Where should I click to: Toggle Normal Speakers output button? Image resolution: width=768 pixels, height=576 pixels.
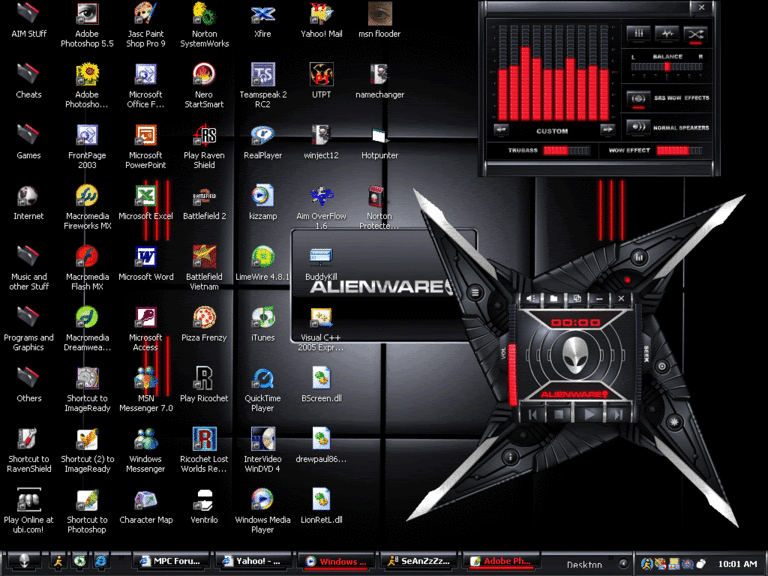[x=638, y=127]
